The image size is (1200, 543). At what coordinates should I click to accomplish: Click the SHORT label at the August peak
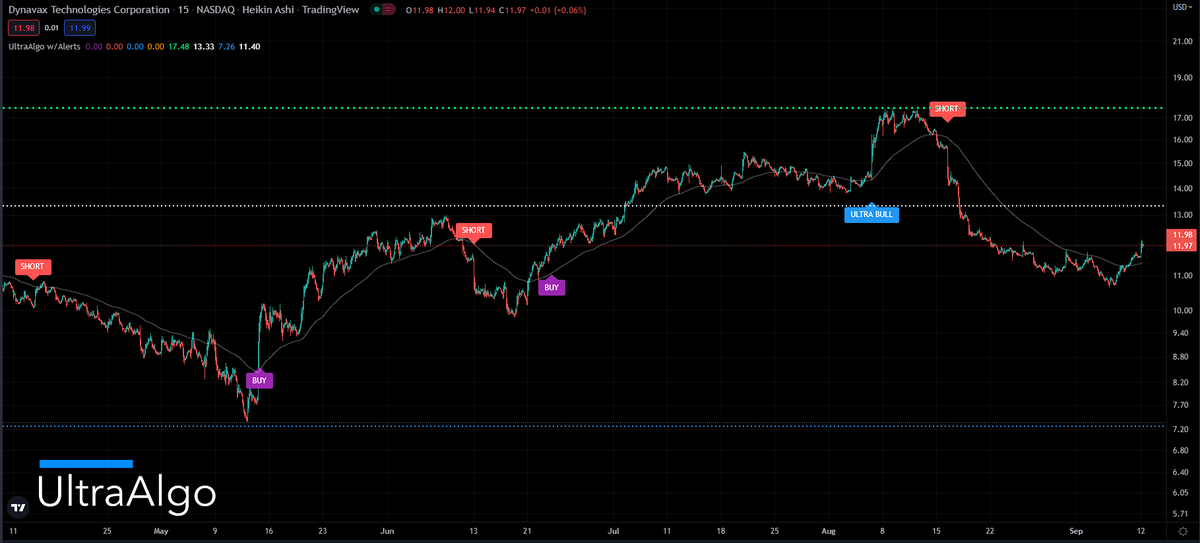point(946,108)
